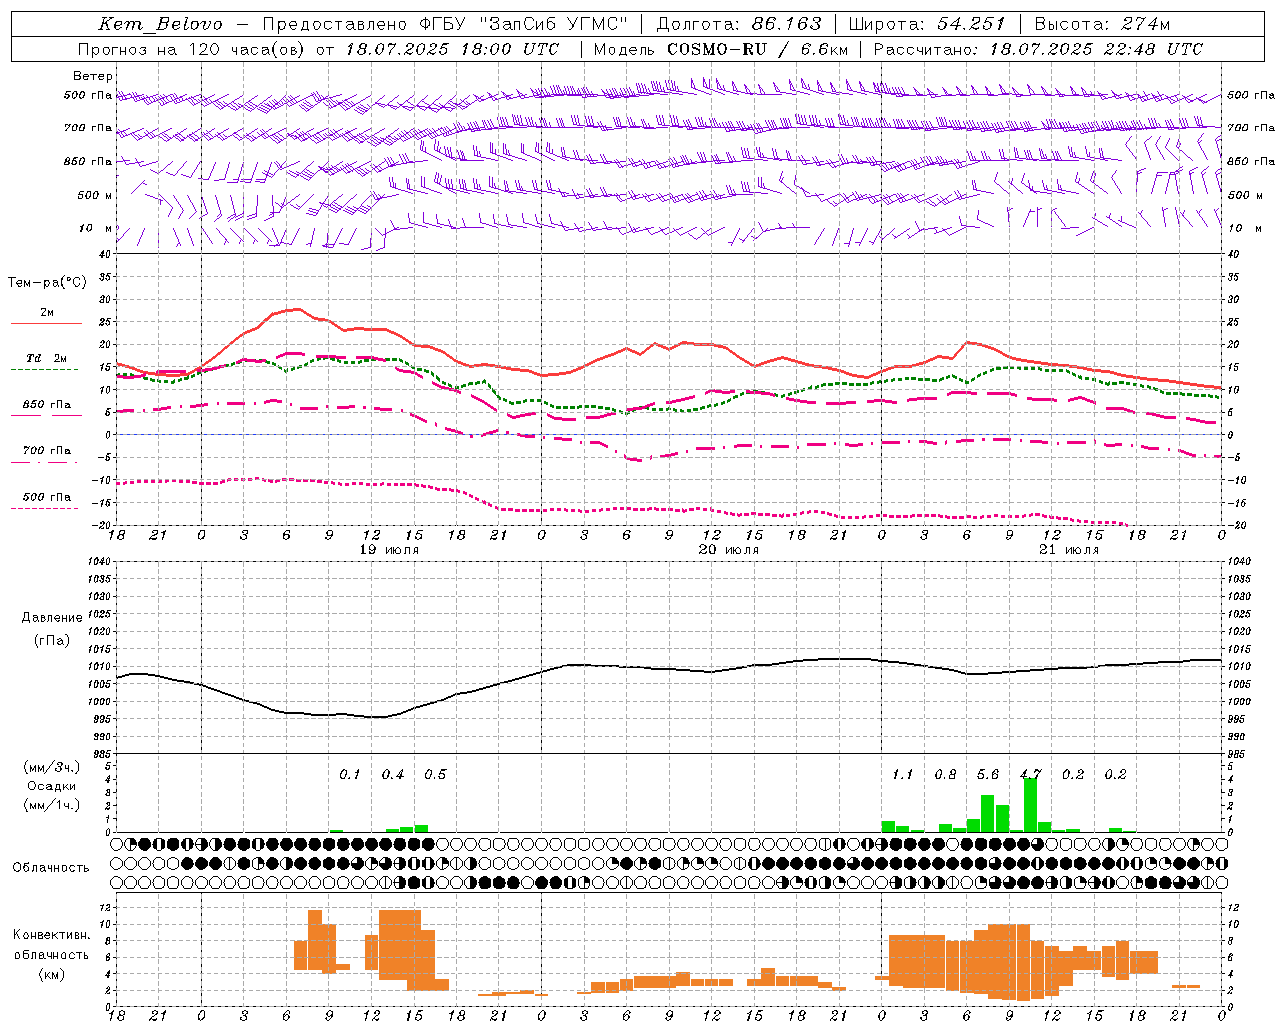The width and height of the screenshot is (1280, 1024).
Task: Click the 5.6 precipitation total
Action: pos(988,774)
